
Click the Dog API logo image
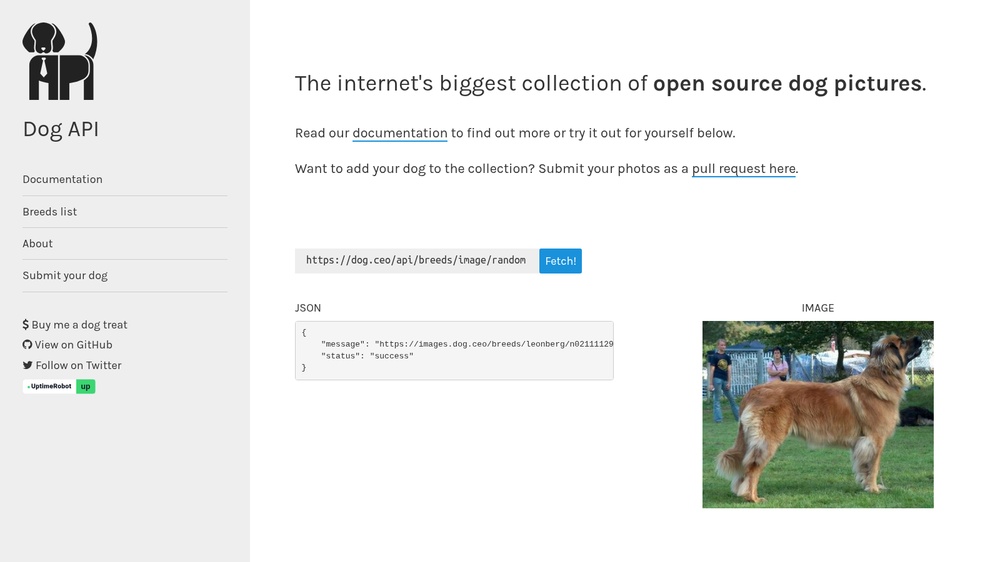tap(60, 61)
